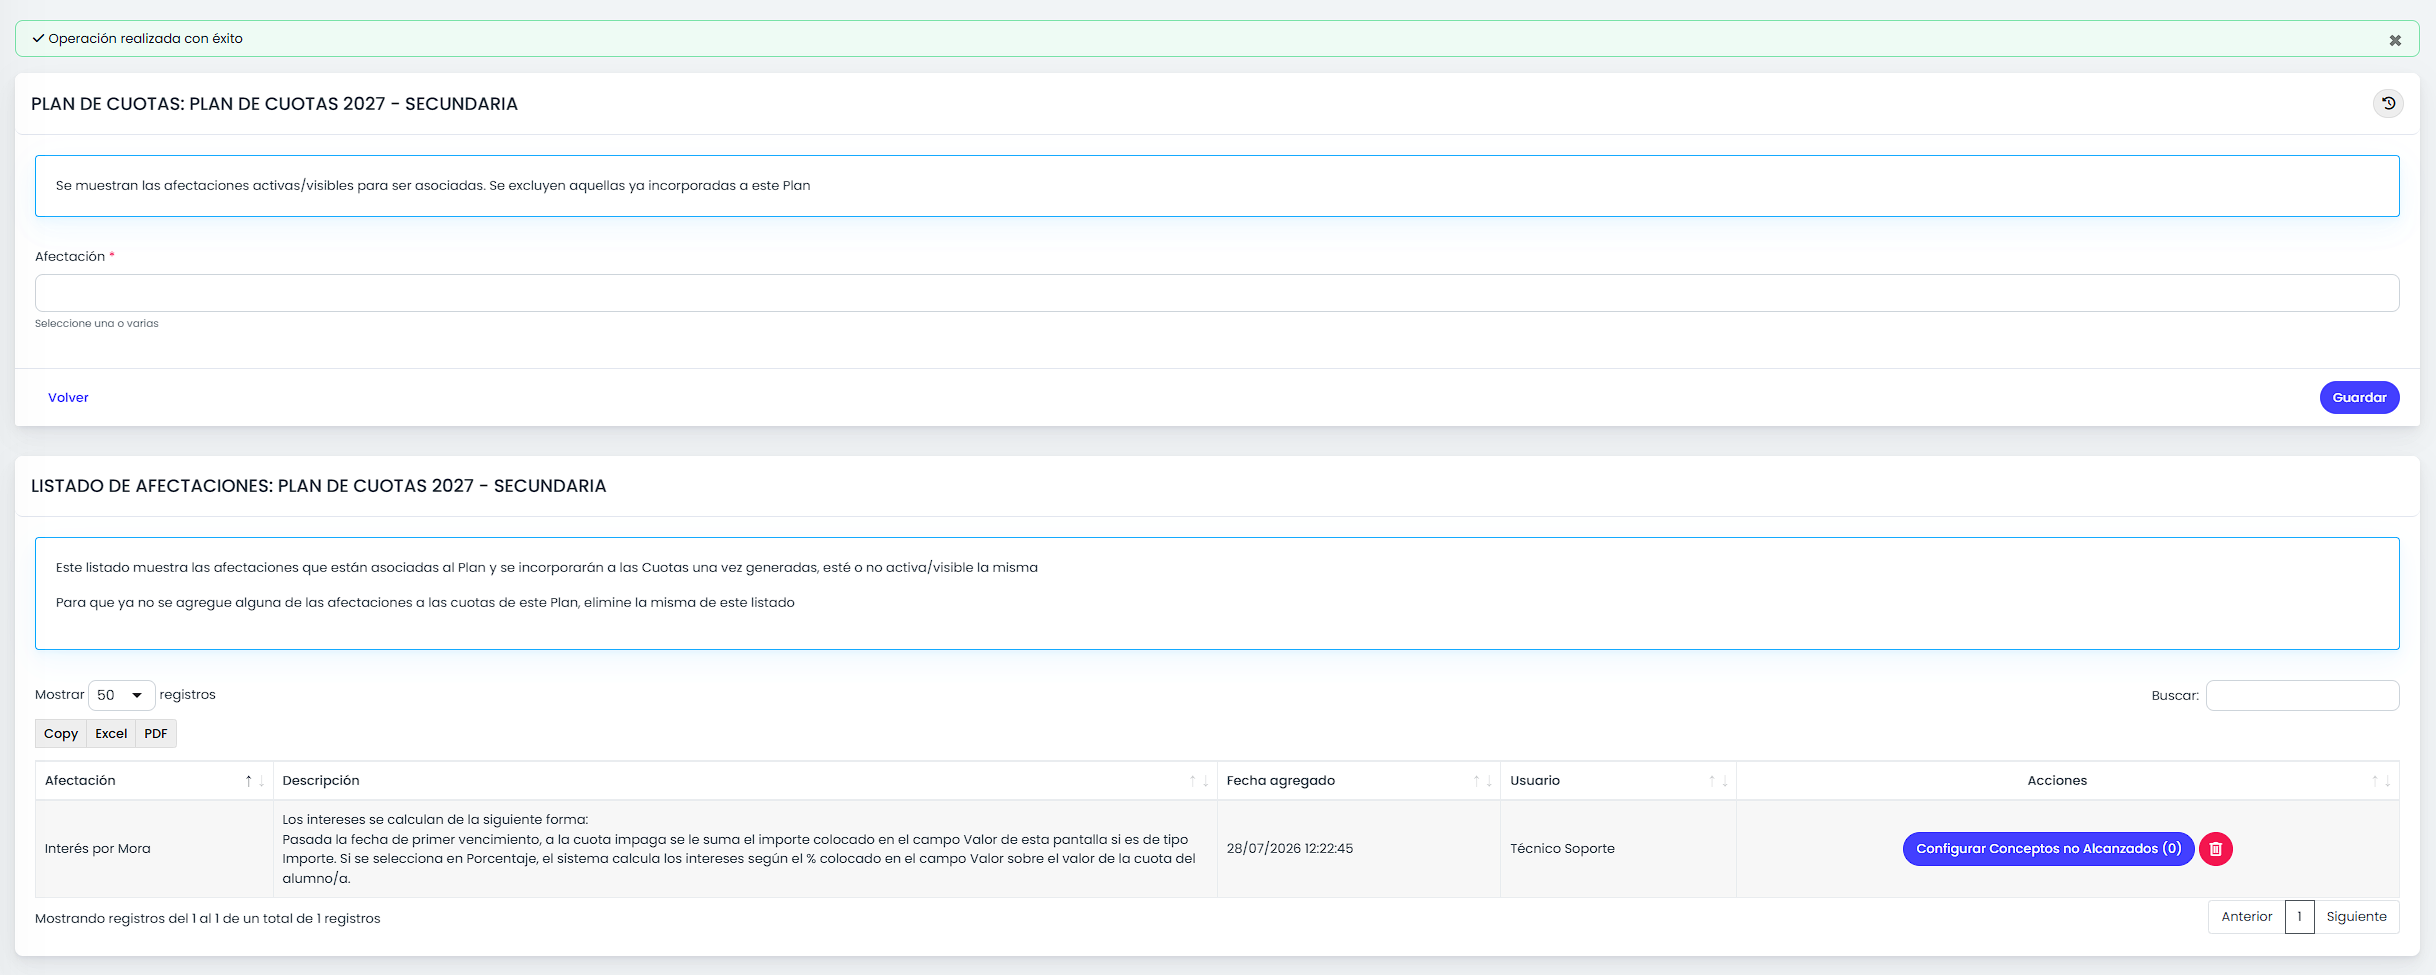Focus the Buscar search field
The width and height of the screenshot is (2436, 975).
coord(2302,696)
